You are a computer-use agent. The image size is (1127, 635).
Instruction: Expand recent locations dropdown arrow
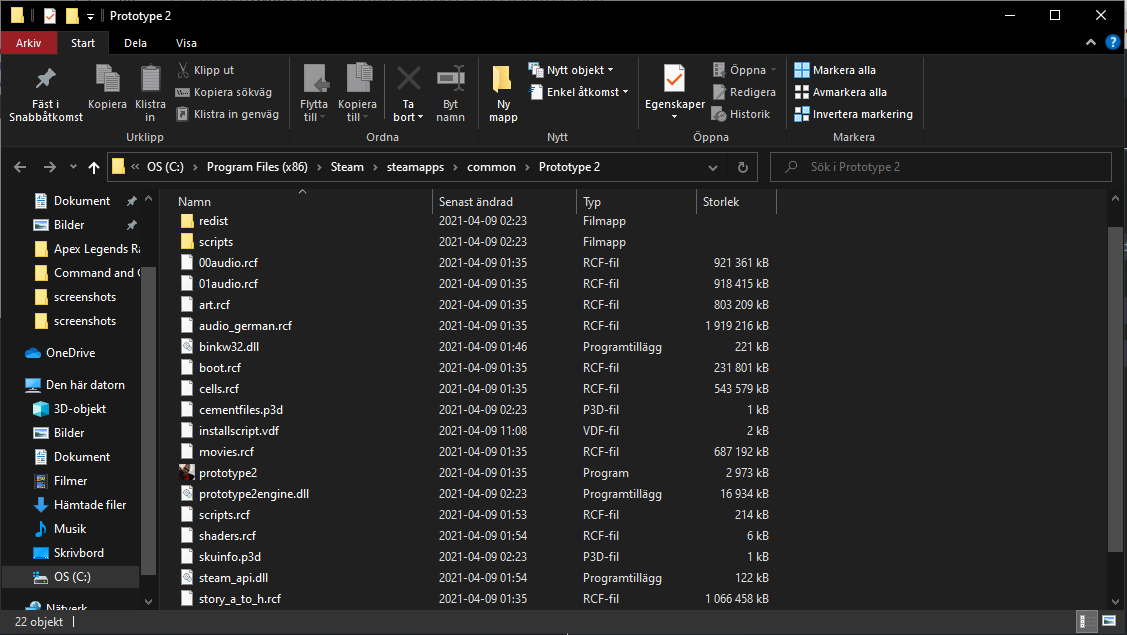tap(73, 167)
